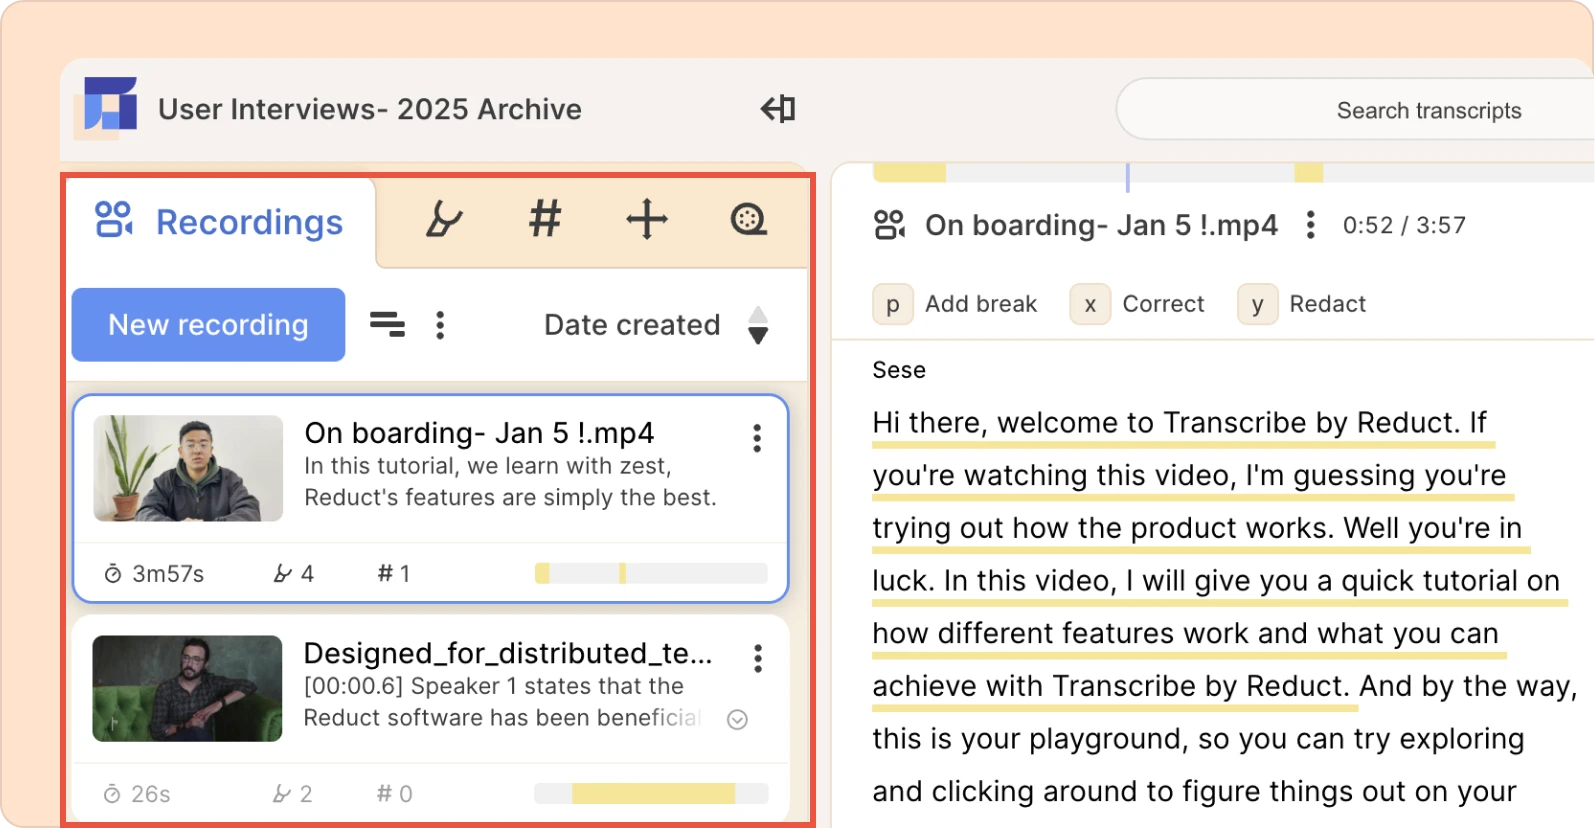Click the New recording button
1595x828 pixels.
[x=208, y=325]
